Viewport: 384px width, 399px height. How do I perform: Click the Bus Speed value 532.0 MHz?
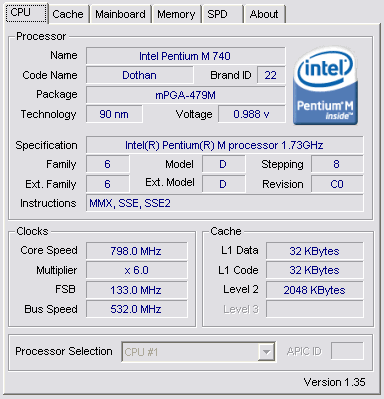pyautogui.click(x=137, y=309)
